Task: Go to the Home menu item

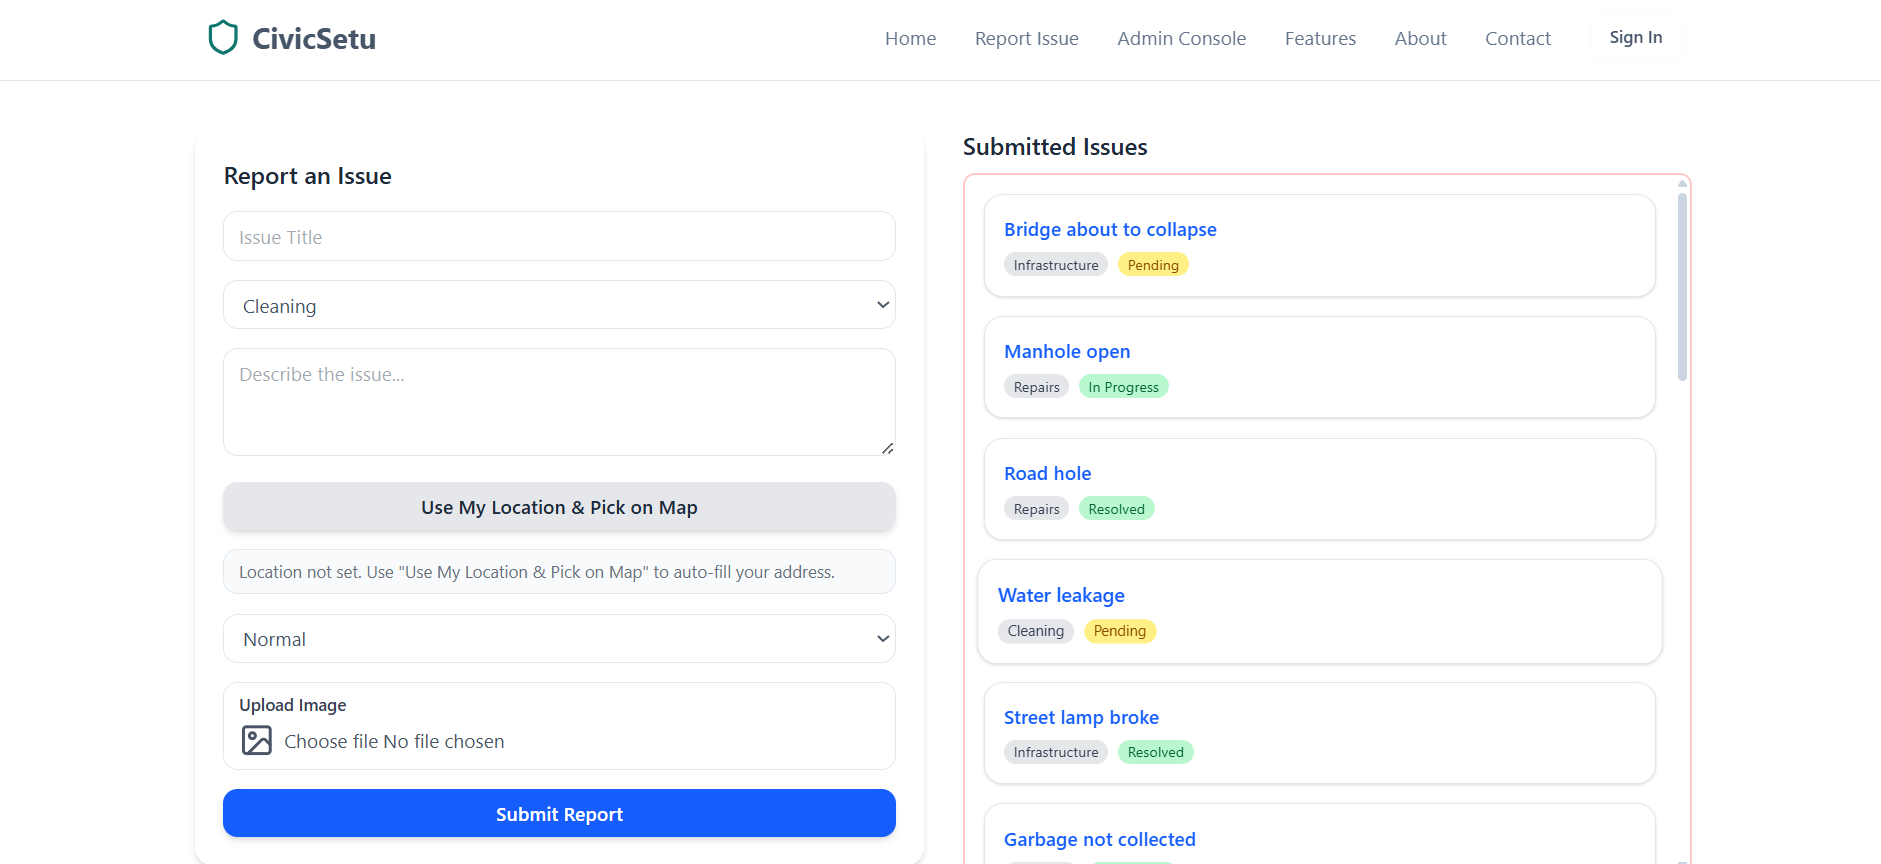Action: coord(910,38)
